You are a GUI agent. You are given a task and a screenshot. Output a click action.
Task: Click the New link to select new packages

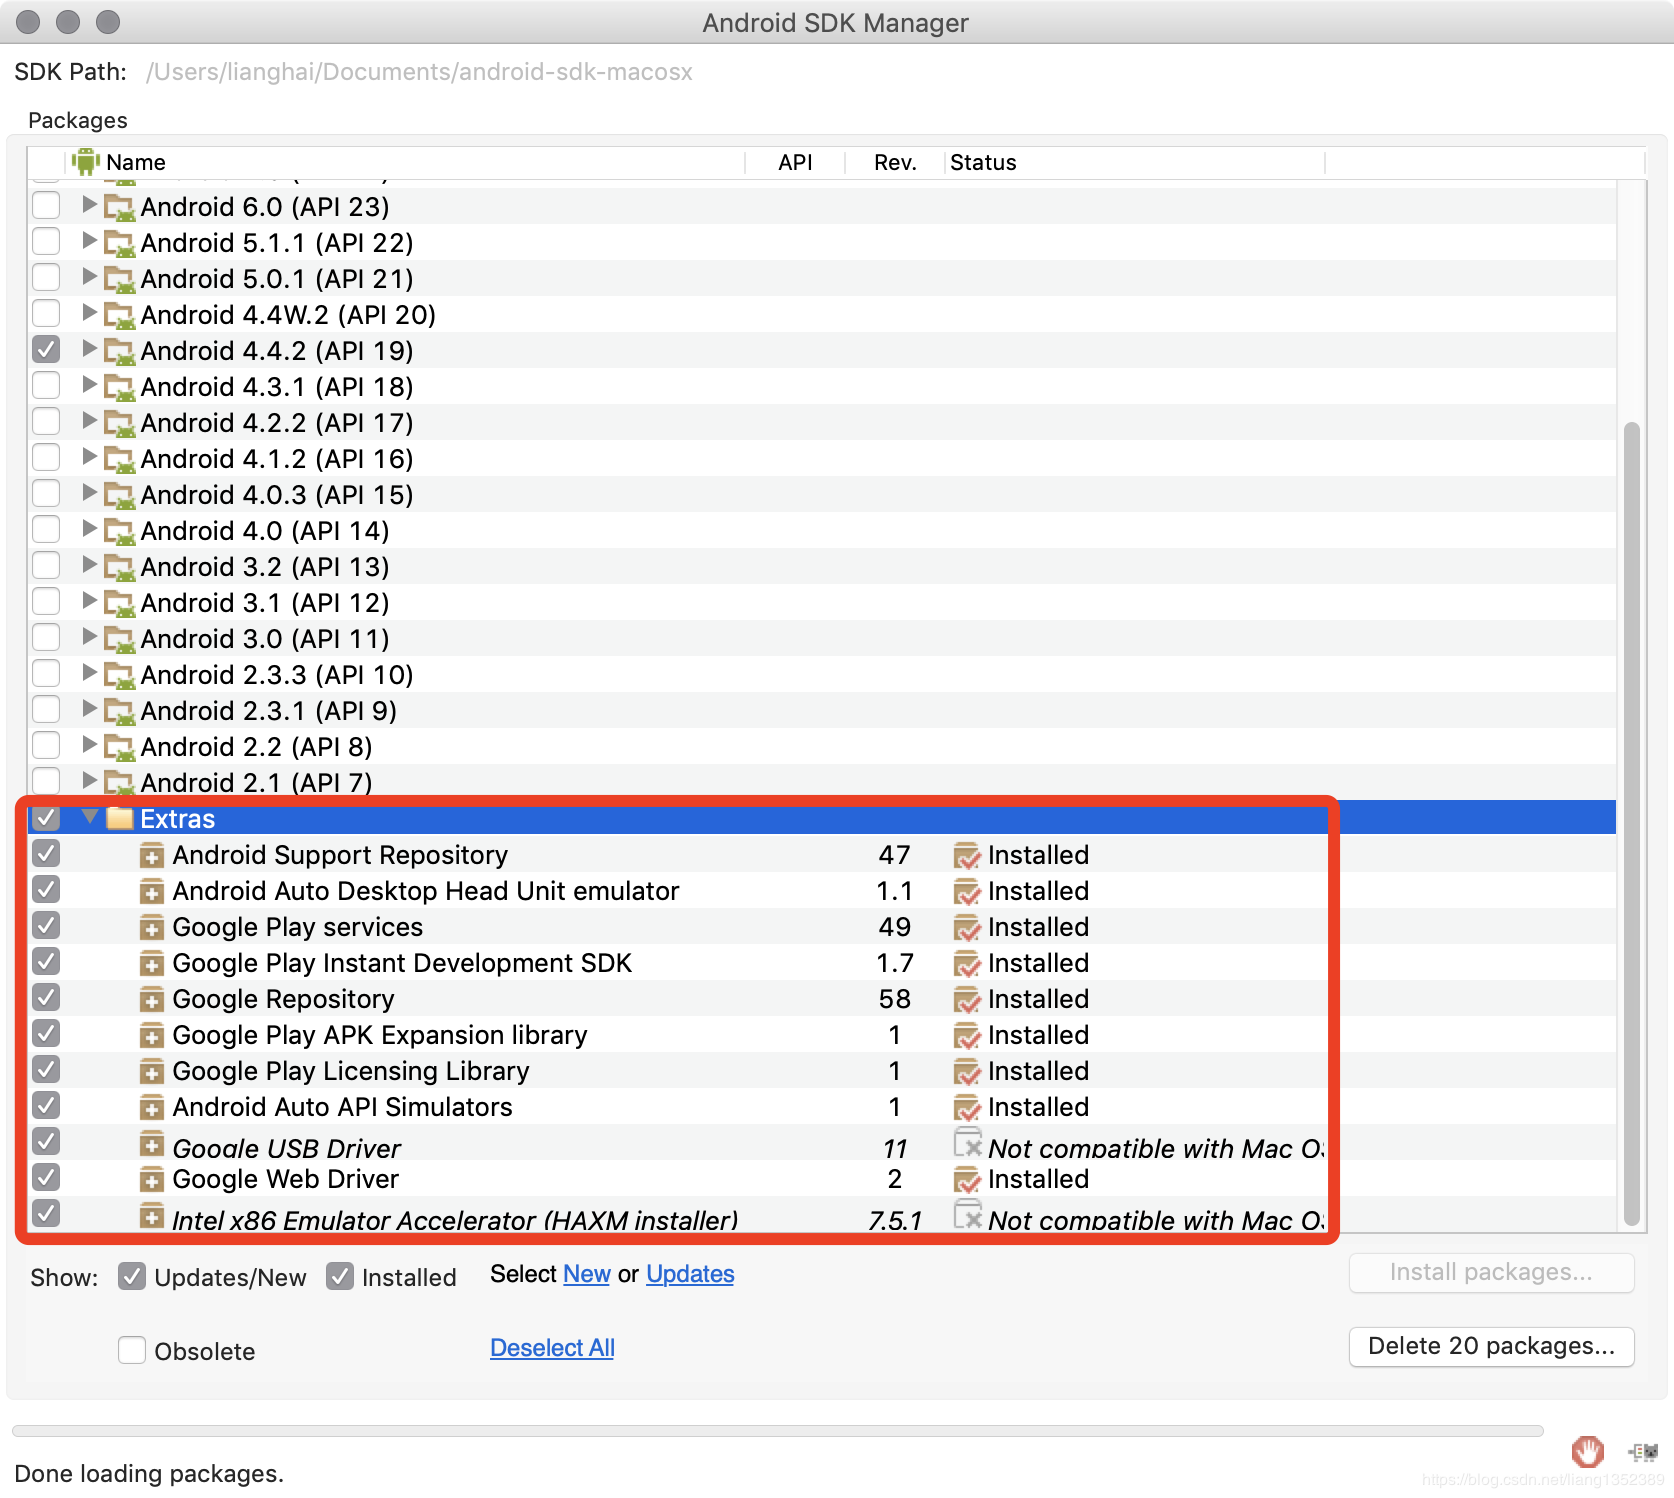click(587, 1274)
